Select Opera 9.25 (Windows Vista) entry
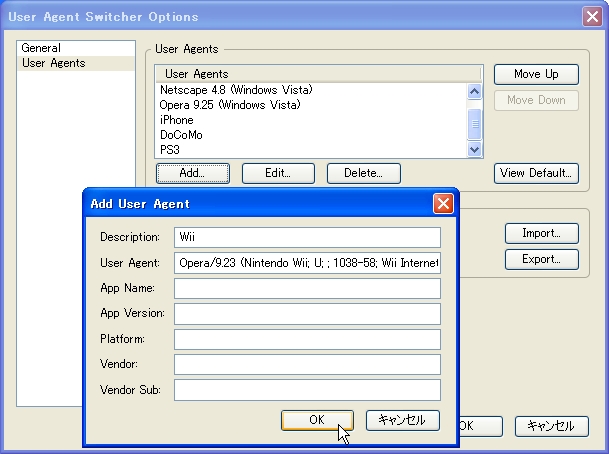The height and width of the screenshot is (454, 609). point(311,105)
